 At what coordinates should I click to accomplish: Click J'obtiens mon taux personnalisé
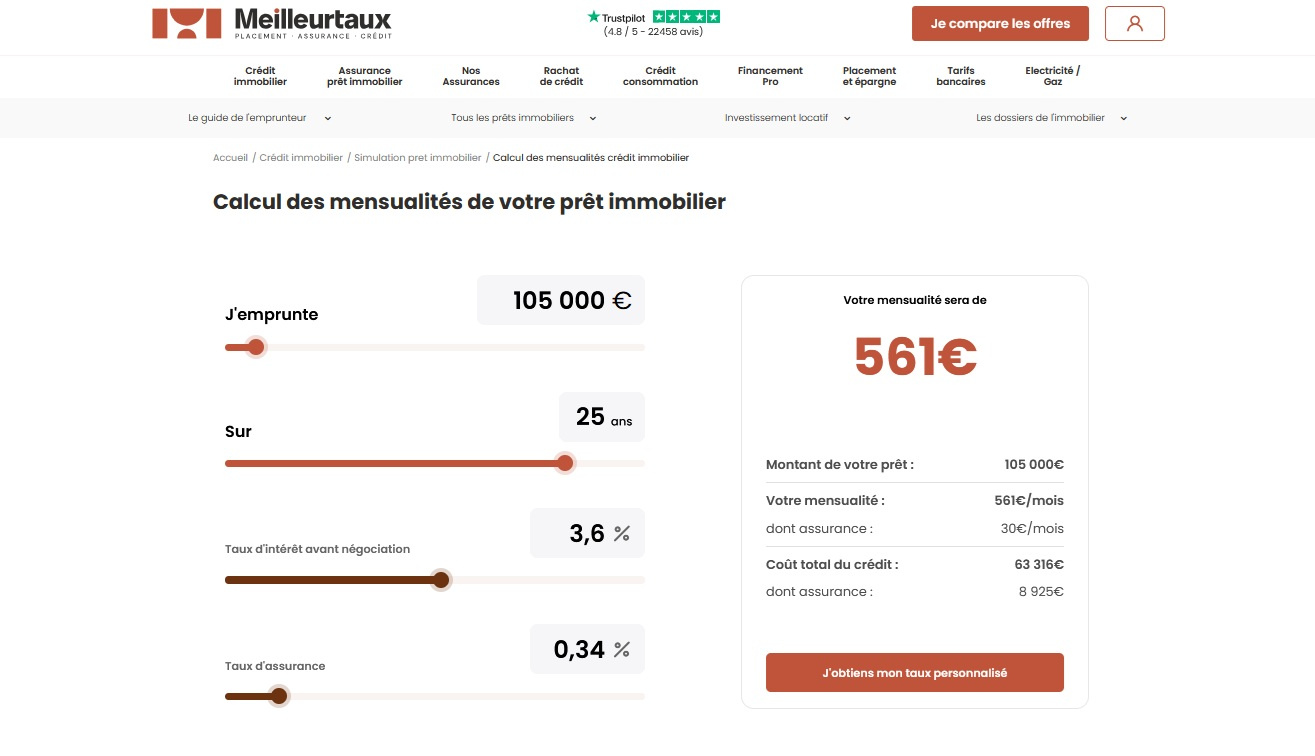[x=914, y=673]
